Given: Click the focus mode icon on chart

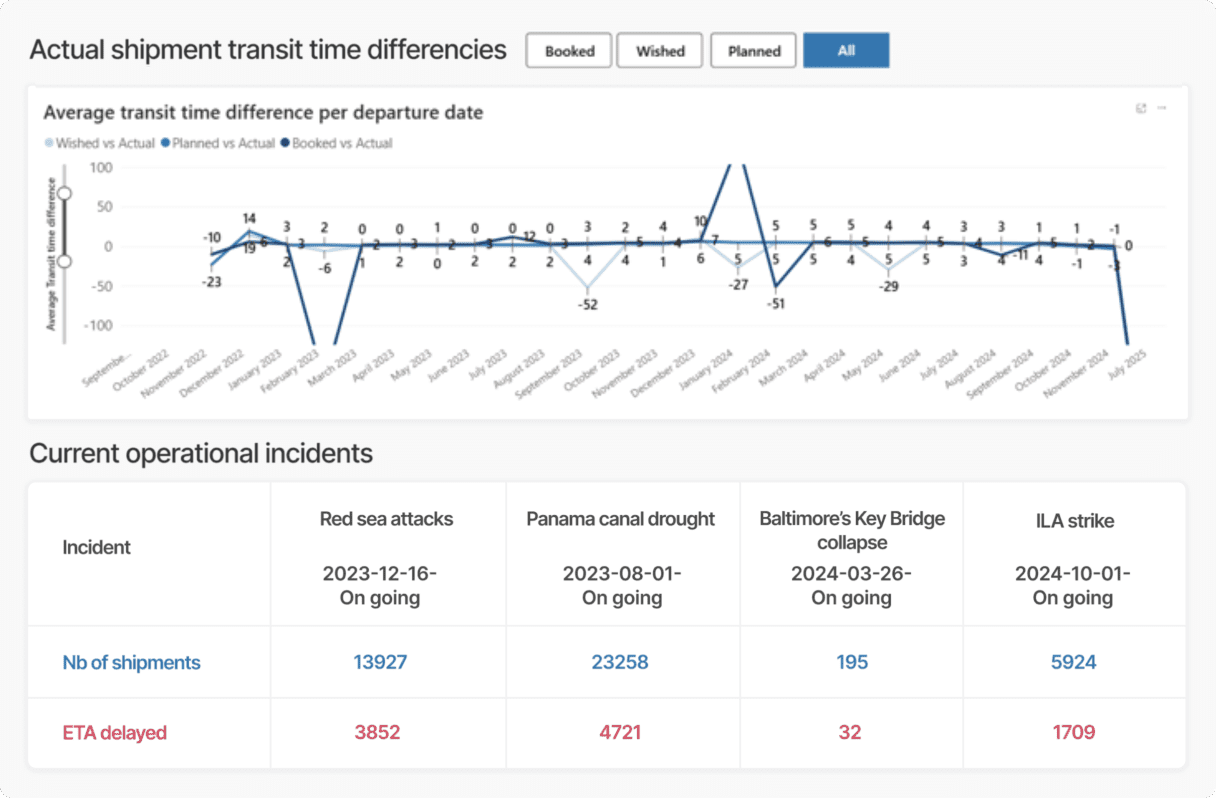Looking at the screenshot, I should pos(1141,109).
